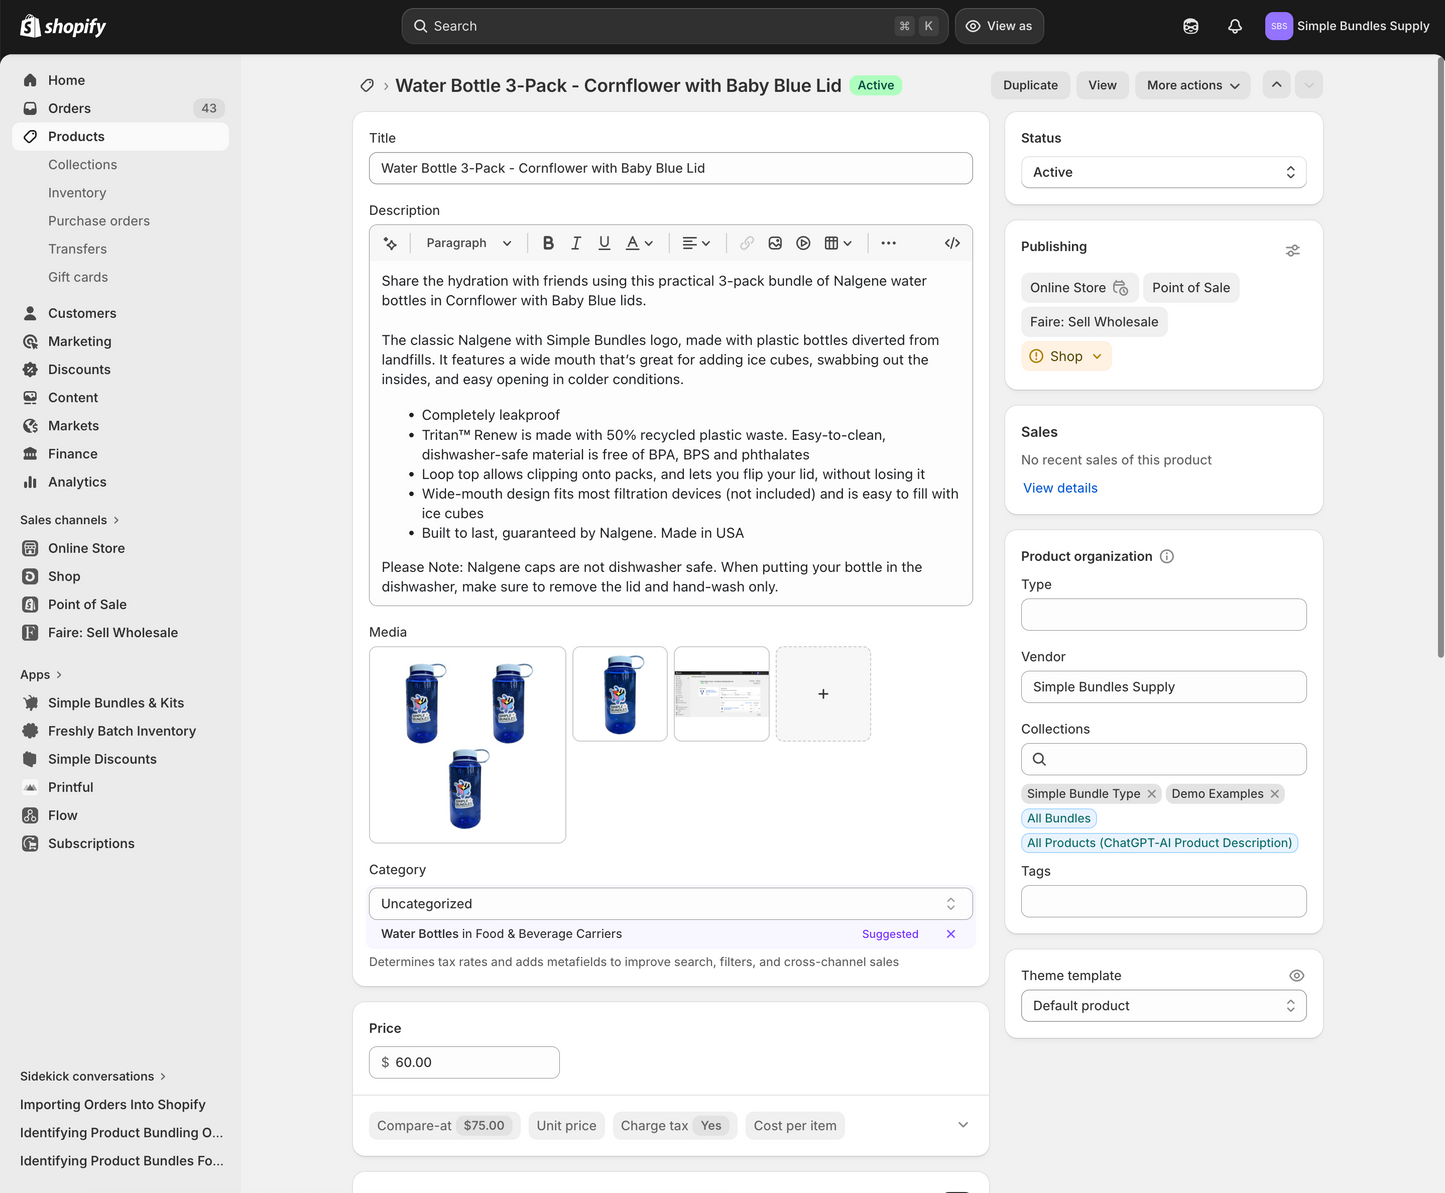The image size is (1445, 1193).
Task: Accept suggested Water Bottles category
Action: coord(501,934)
